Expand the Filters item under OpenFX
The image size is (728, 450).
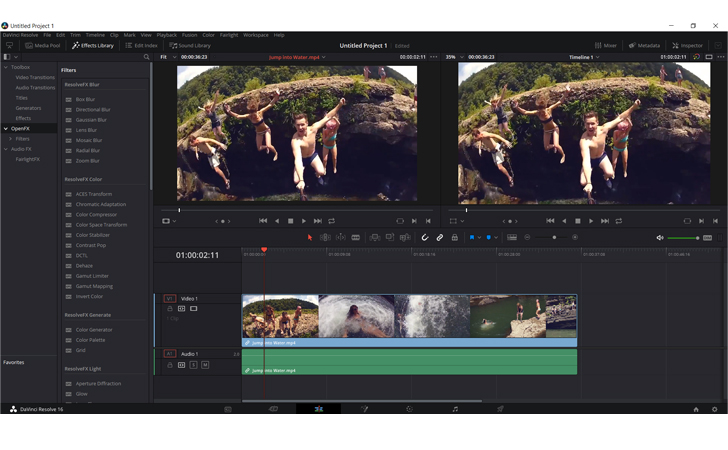tap(10, 139)
